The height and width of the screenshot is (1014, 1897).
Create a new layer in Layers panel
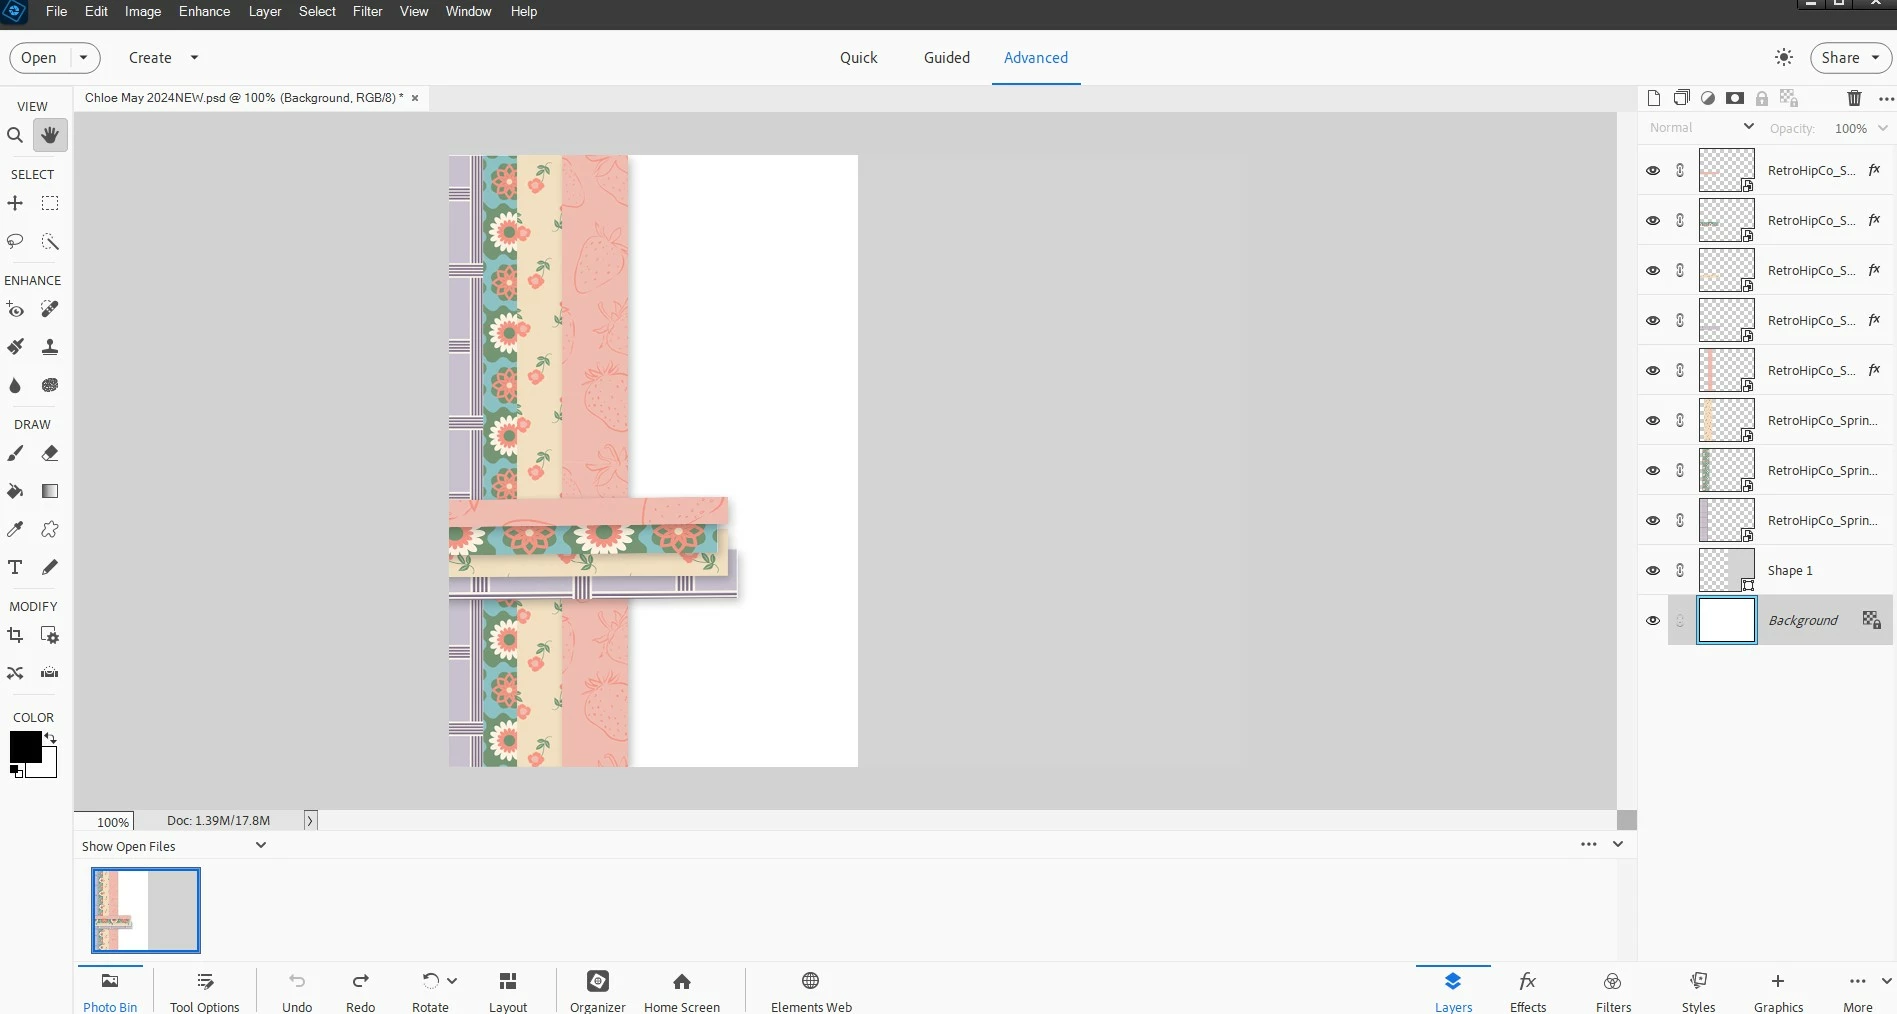pos(1654,98)
